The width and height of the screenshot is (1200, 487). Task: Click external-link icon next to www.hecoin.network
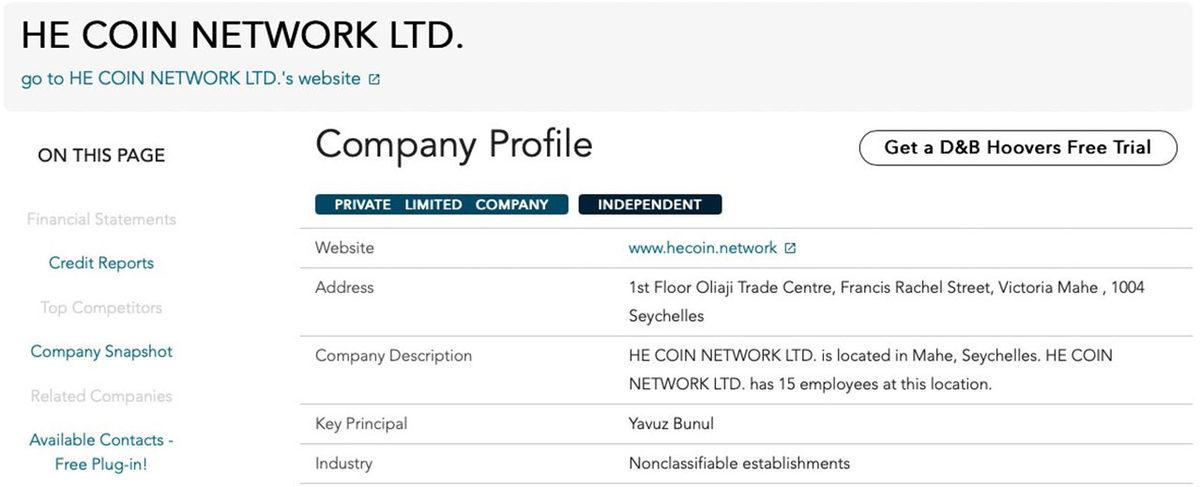point(790,248)
